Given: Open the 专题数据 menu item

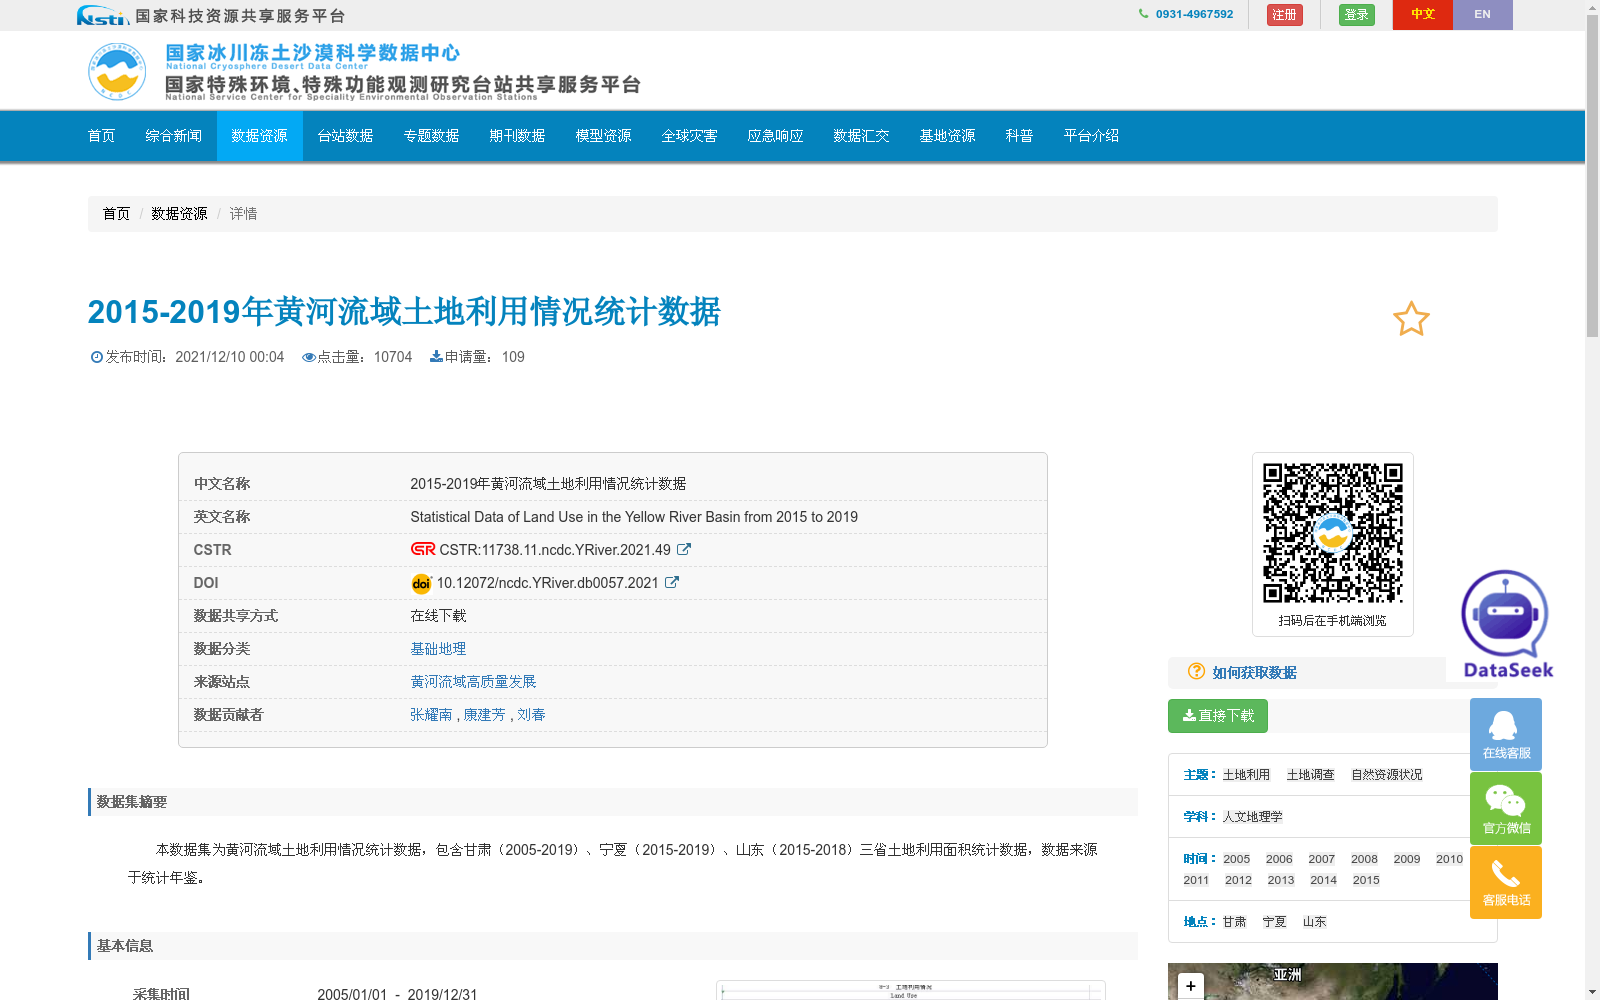Looking at the screenshot, I should coord(432,136).
